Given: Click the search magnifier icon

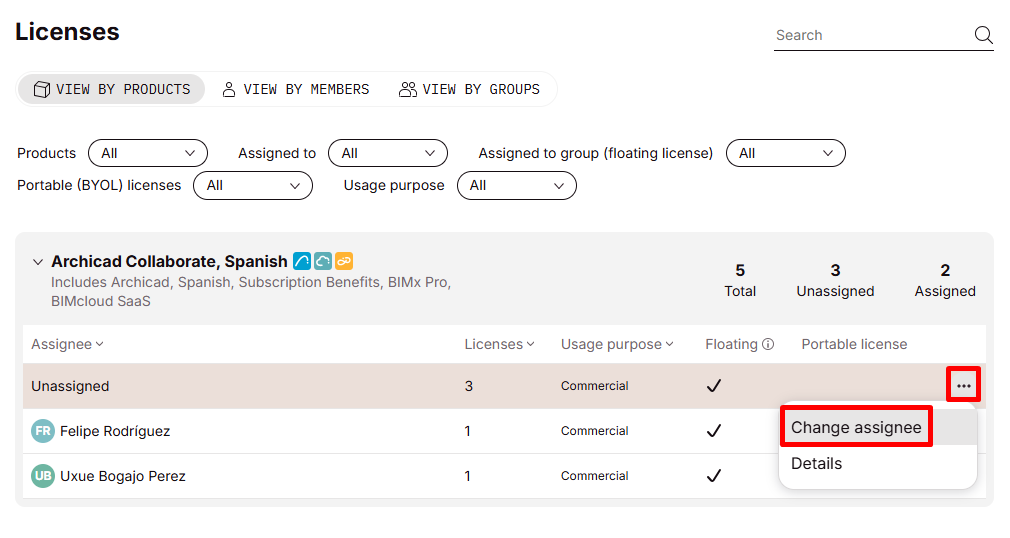Looking at the screenshot, I should (x=983, y=36).
